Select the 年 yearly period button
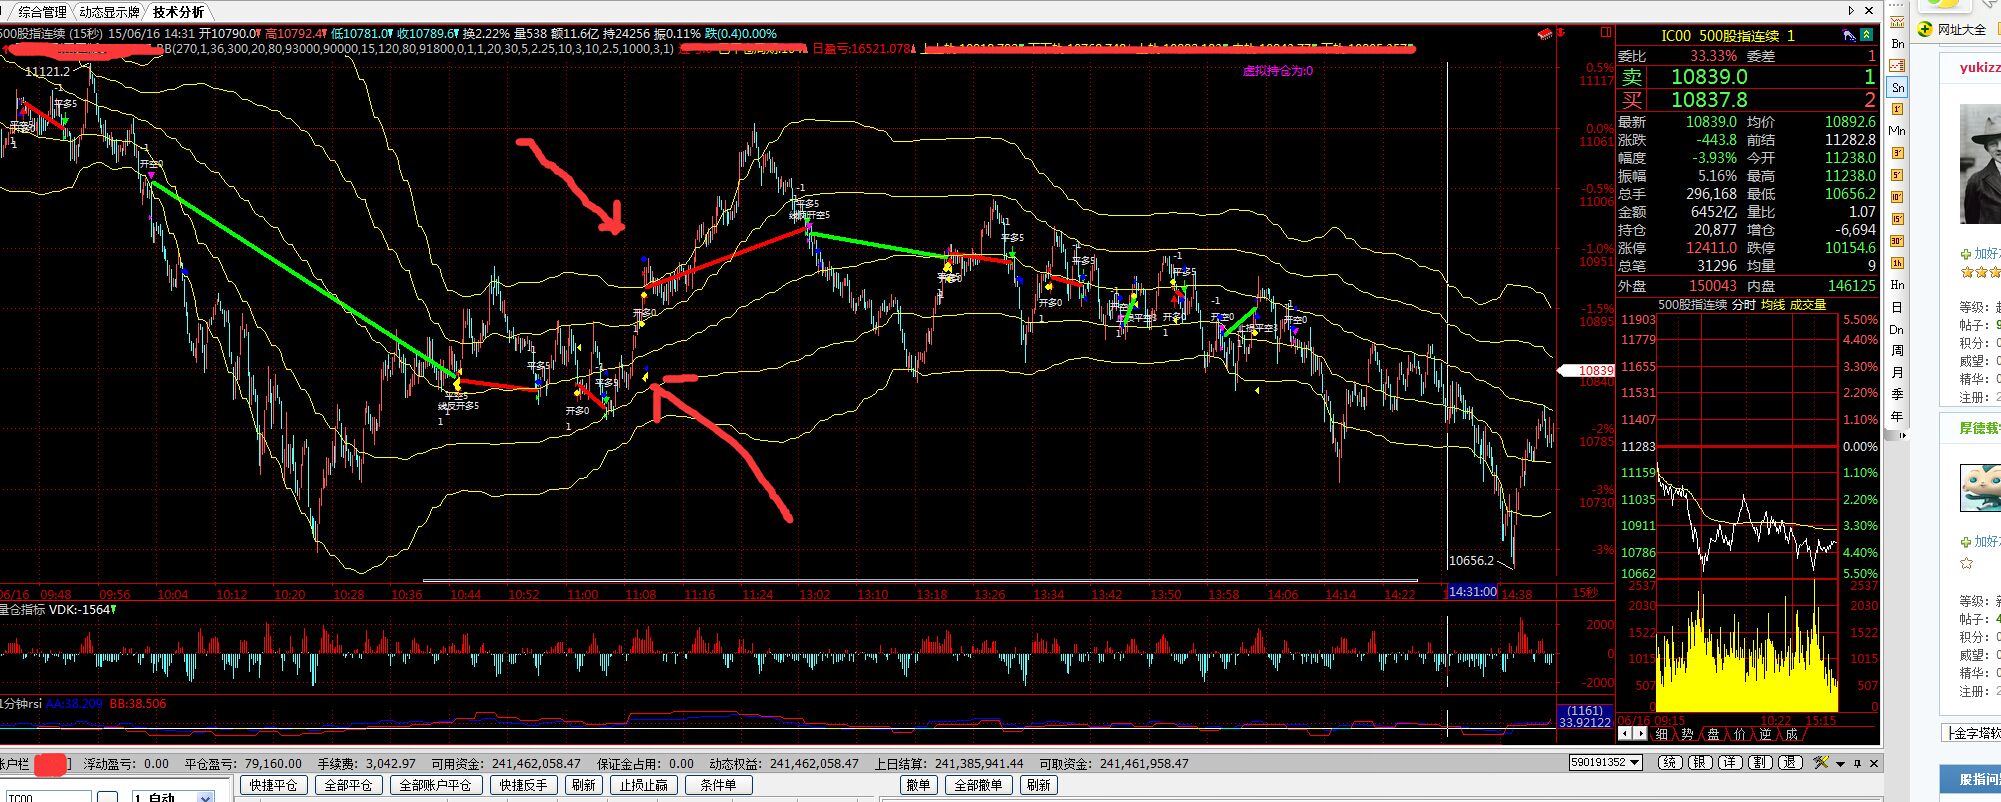This screenshot has width=2001, height=802. 1897,416
